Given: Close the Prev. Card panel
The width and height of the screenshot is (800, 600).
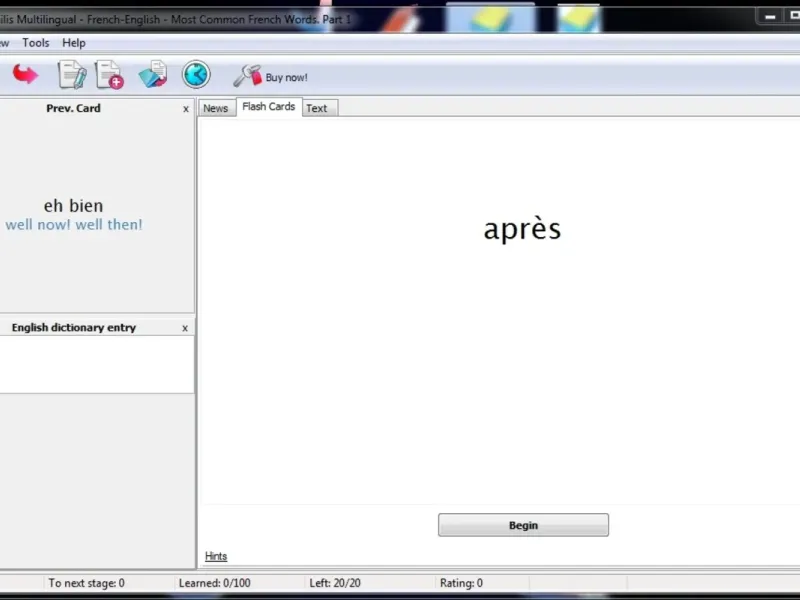Looking at the screenshot, I should tap(186, 109).
